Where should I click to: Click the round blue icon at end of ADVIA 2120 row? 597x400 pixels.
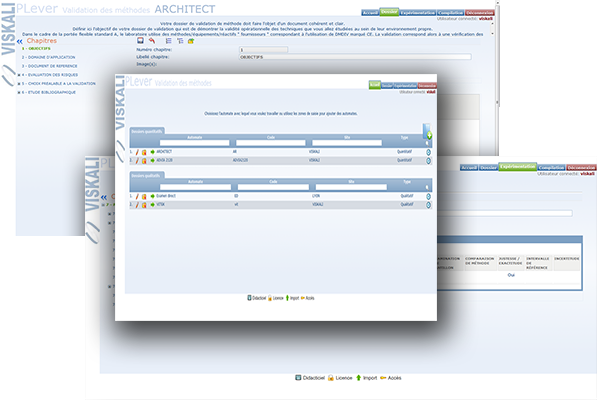(428, 161)
